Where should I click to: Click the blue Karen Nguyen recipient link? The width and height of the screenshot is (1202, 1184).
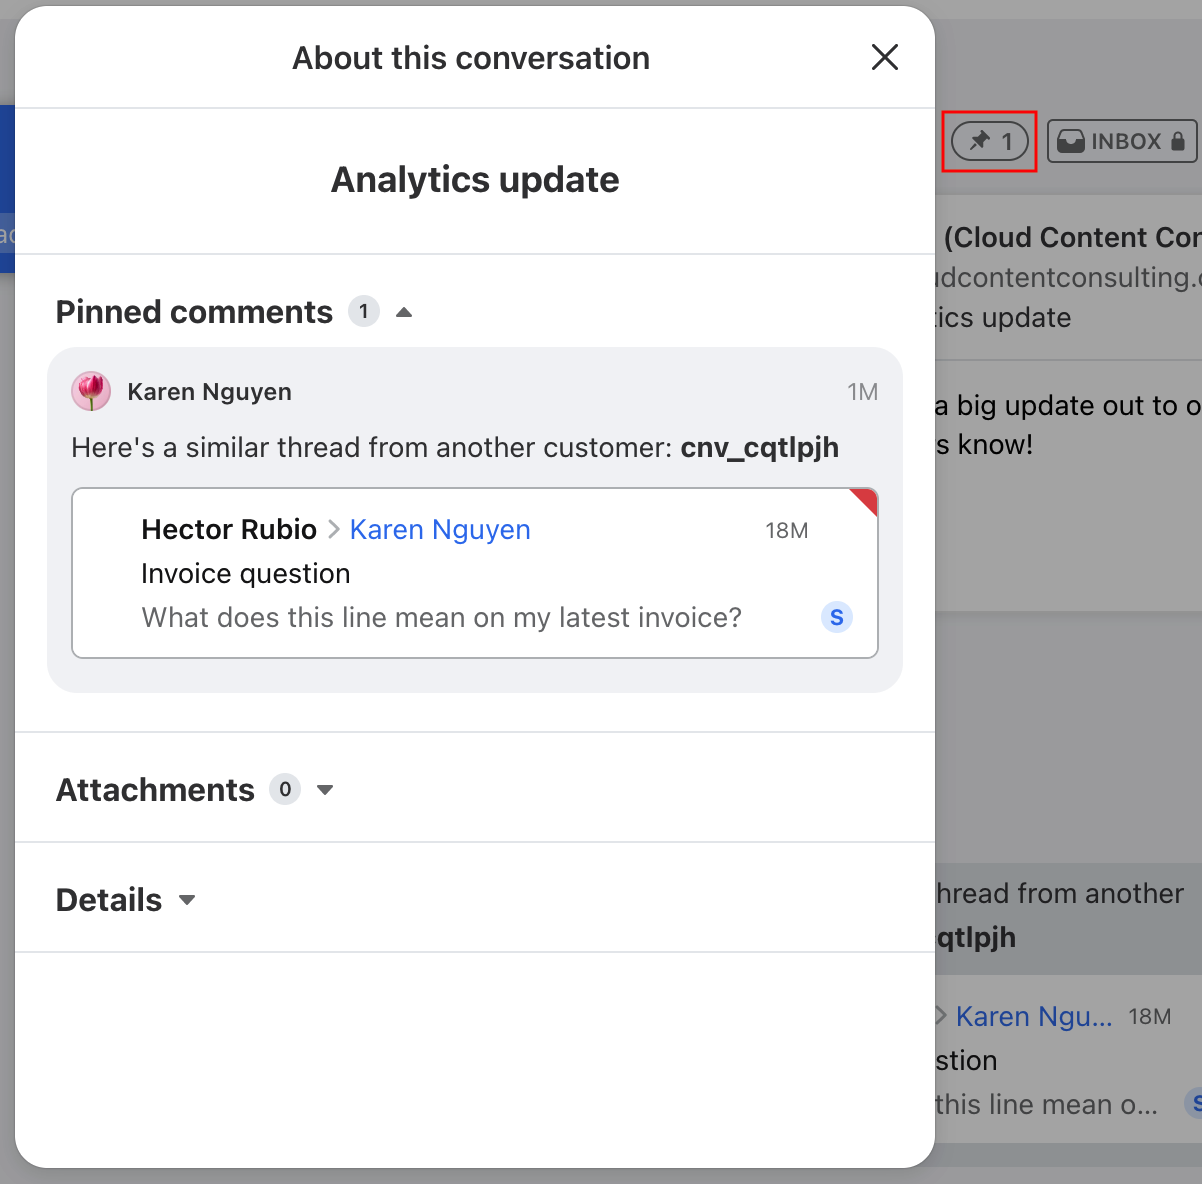pos(440,529)
